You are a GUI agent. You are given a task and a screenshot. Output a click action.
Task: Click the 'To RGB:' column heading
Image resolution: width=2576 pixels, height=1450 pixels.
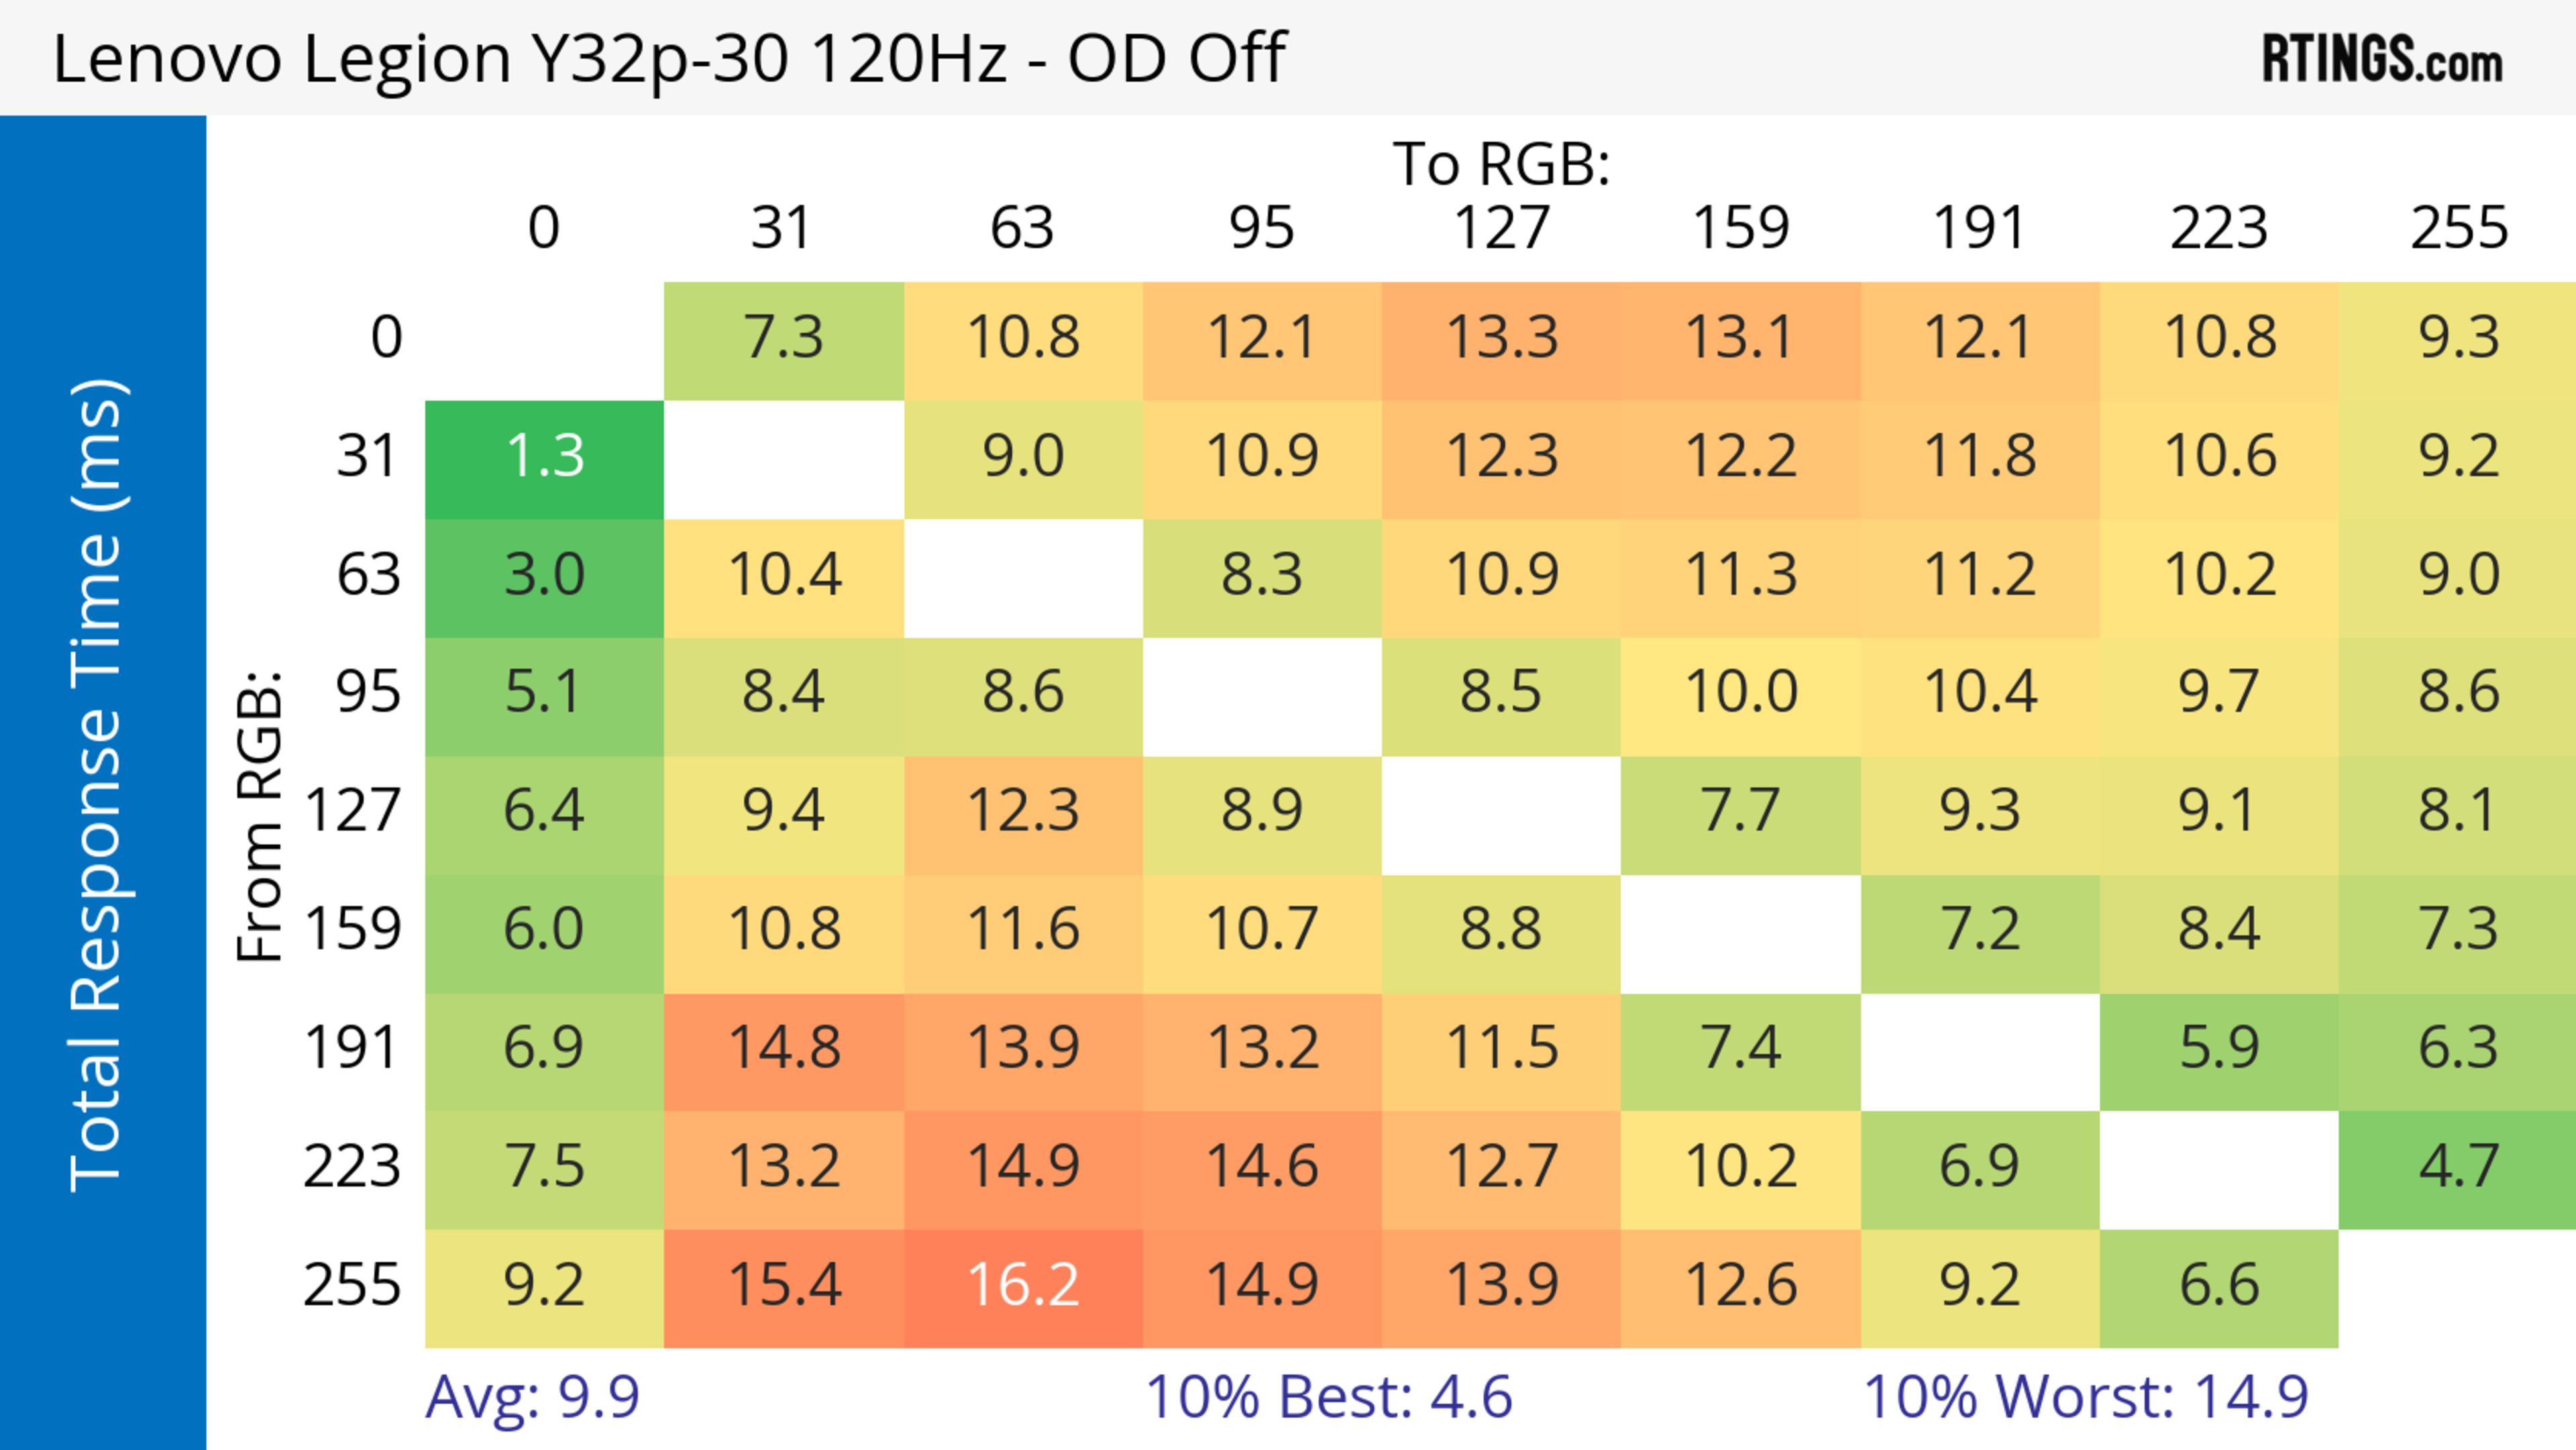tap(1501, 164)
